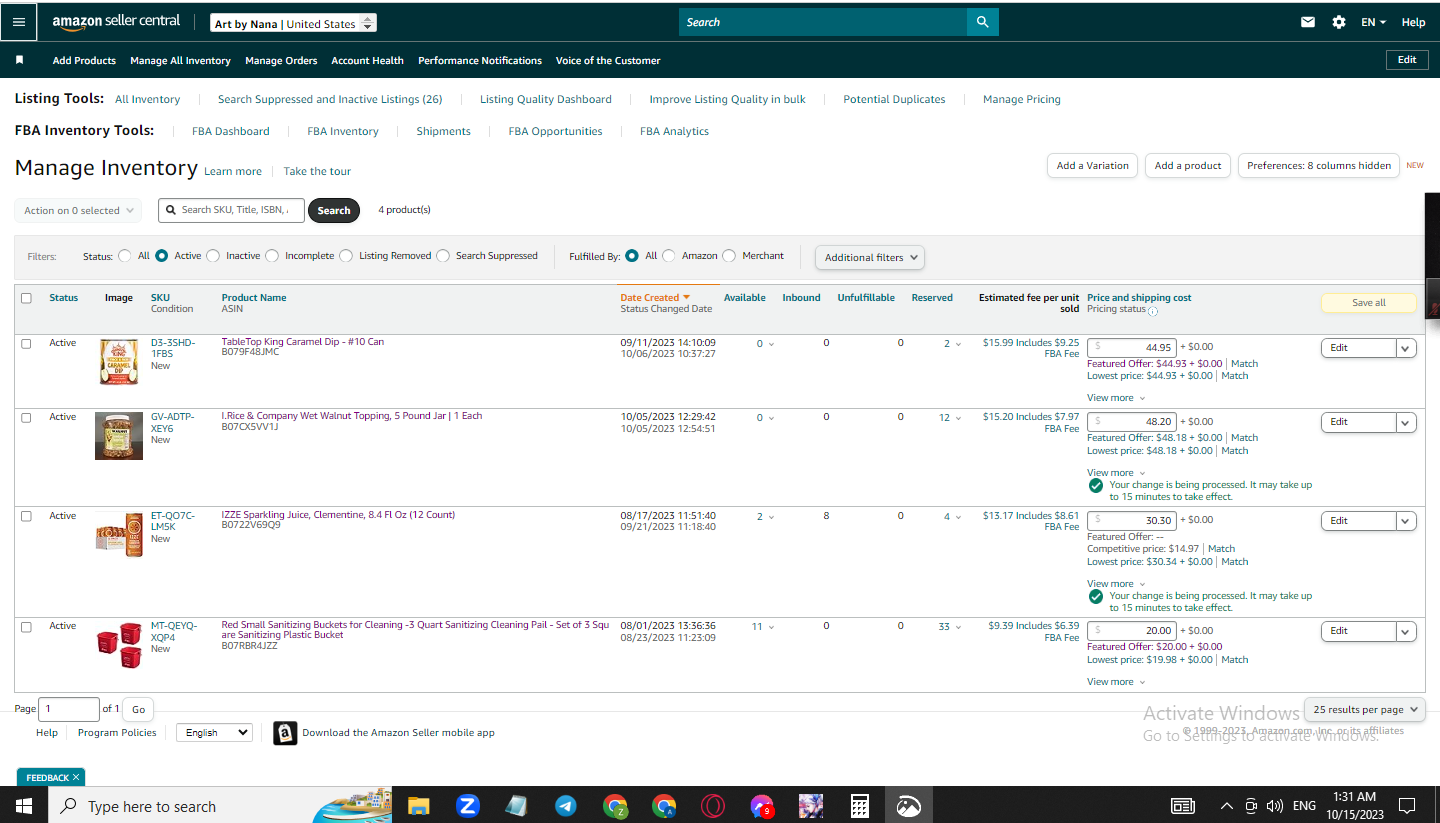Sort by the Date Created column

click(655, 298)
